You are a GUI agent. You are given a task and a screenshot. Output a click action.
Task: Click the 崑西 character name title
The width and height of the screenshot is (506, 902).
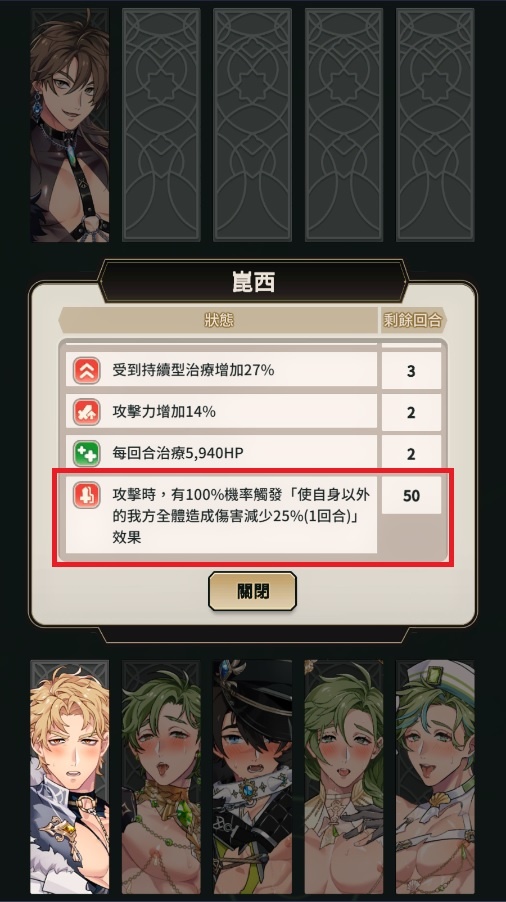coord(253,282)
